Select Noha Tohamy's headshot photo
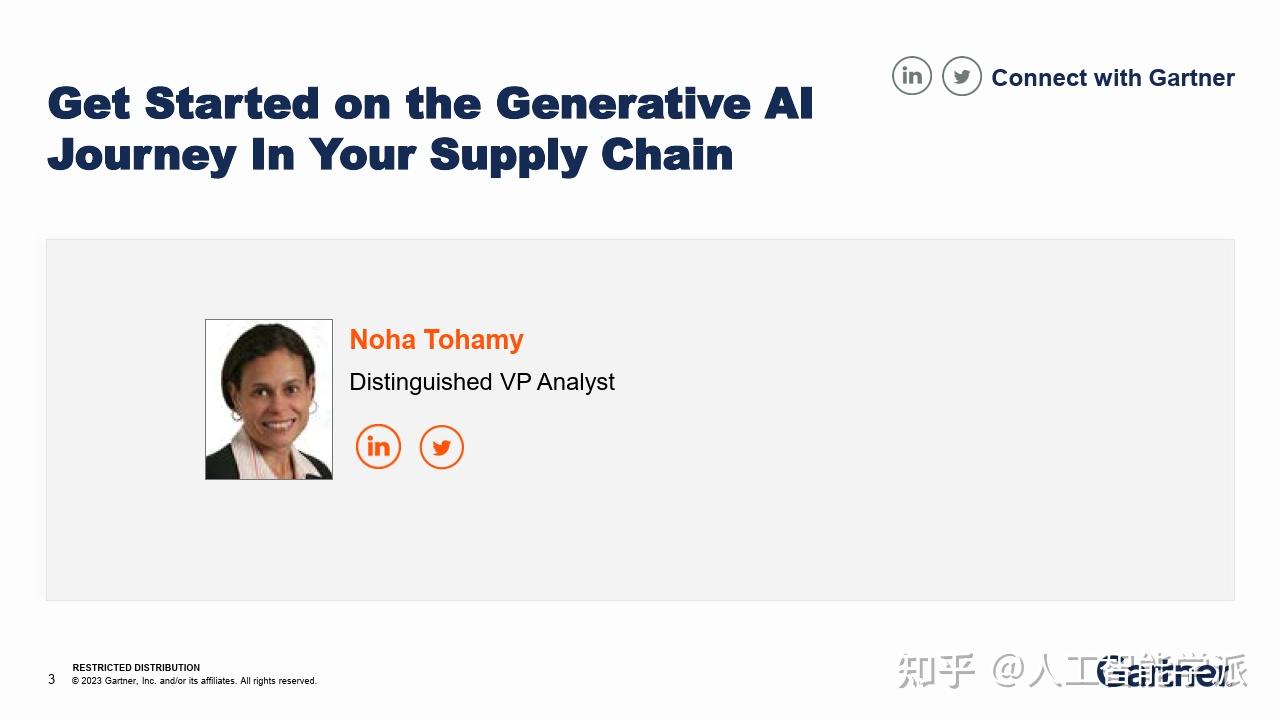Viewport: 1280px width, 720px height. (269, 399)
